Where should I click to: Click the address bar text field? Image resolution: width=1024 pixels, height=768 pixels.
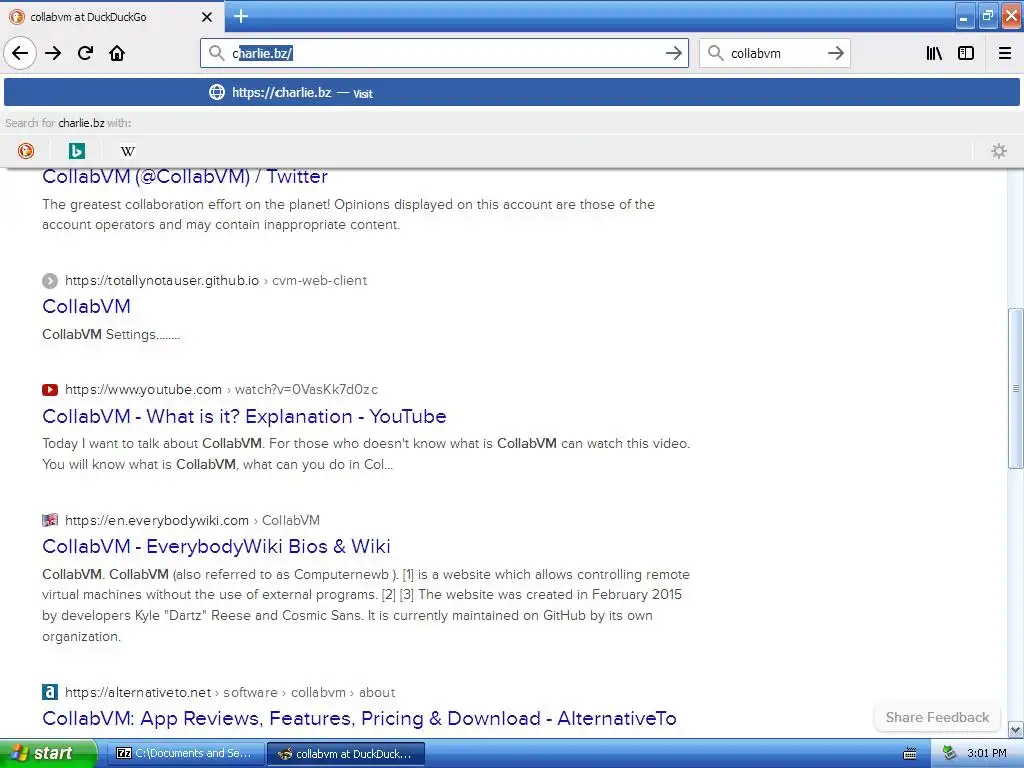point(444,53)
